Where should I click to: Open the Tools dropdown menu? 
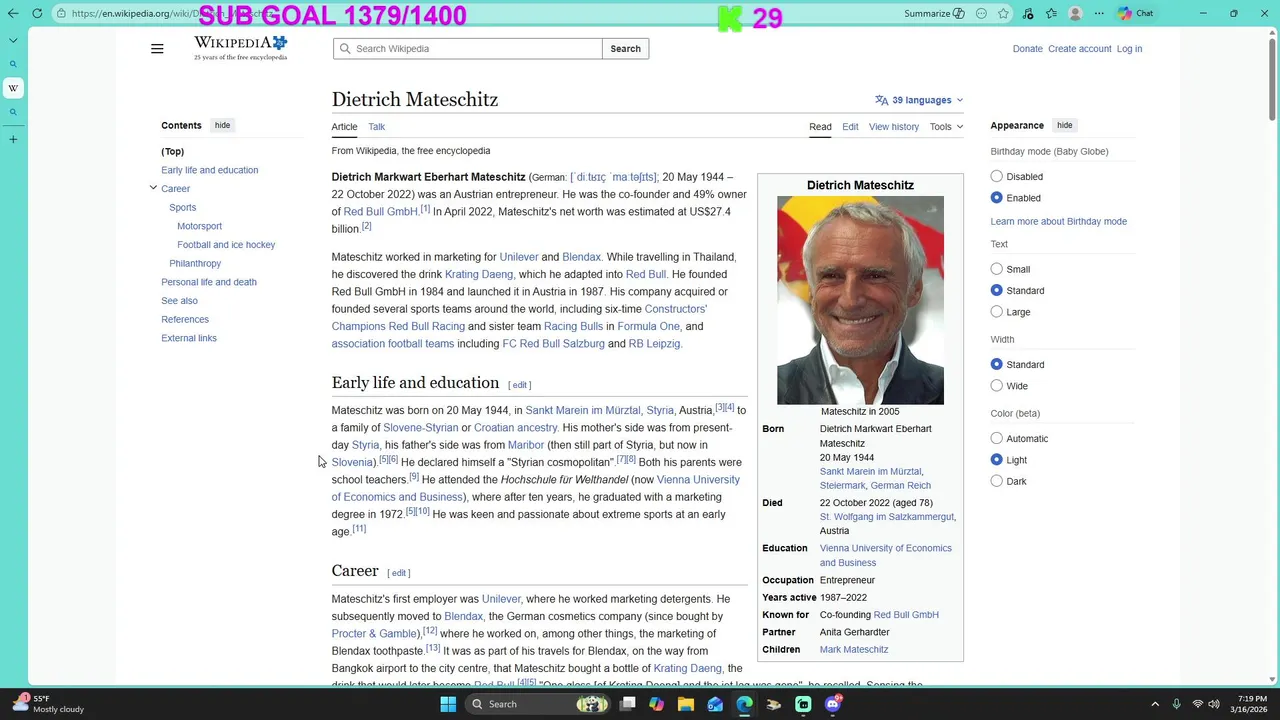click(946, 127)
